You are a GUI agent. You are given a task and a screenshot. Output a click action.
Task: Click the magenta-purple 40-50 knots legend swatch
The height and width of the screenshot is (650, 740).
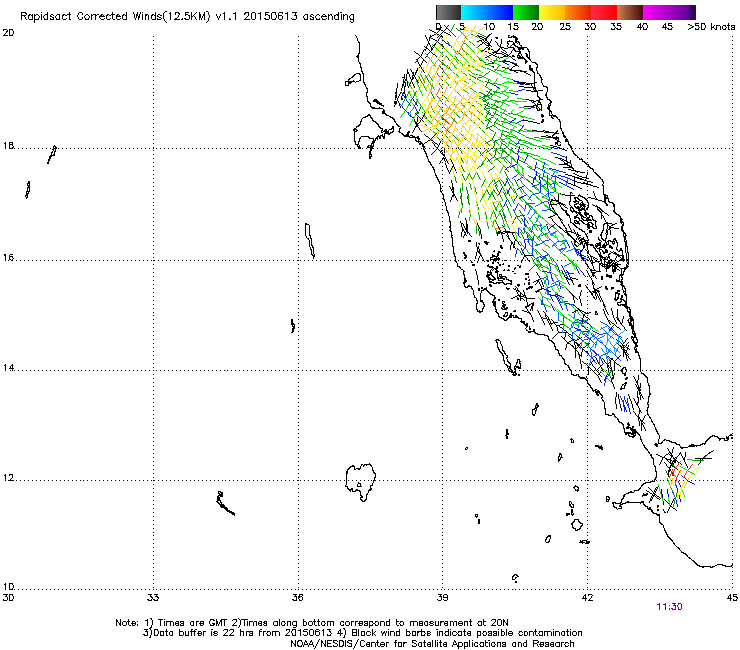pyautogui.click(x=669, y=12)
